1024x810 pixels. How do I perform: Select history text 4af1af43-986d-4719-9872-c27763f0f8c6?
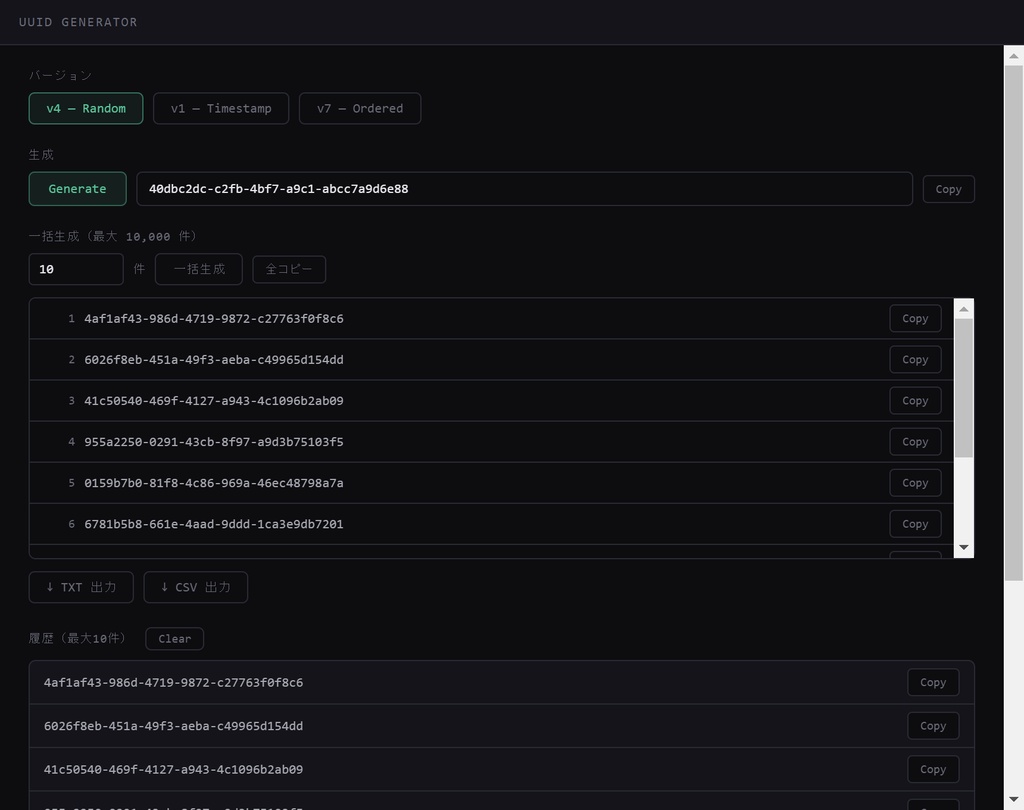[173, 683]
